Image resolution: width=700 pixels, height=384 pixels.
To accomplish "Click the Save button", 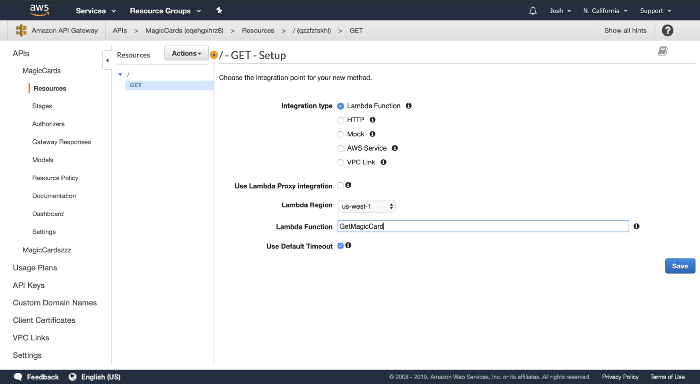I will (680, 266).
